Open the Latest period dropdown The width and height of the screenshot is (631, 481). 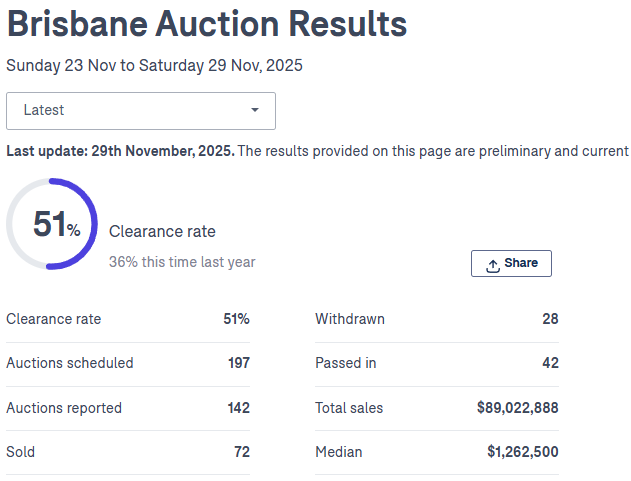click(x=140, y=110)
